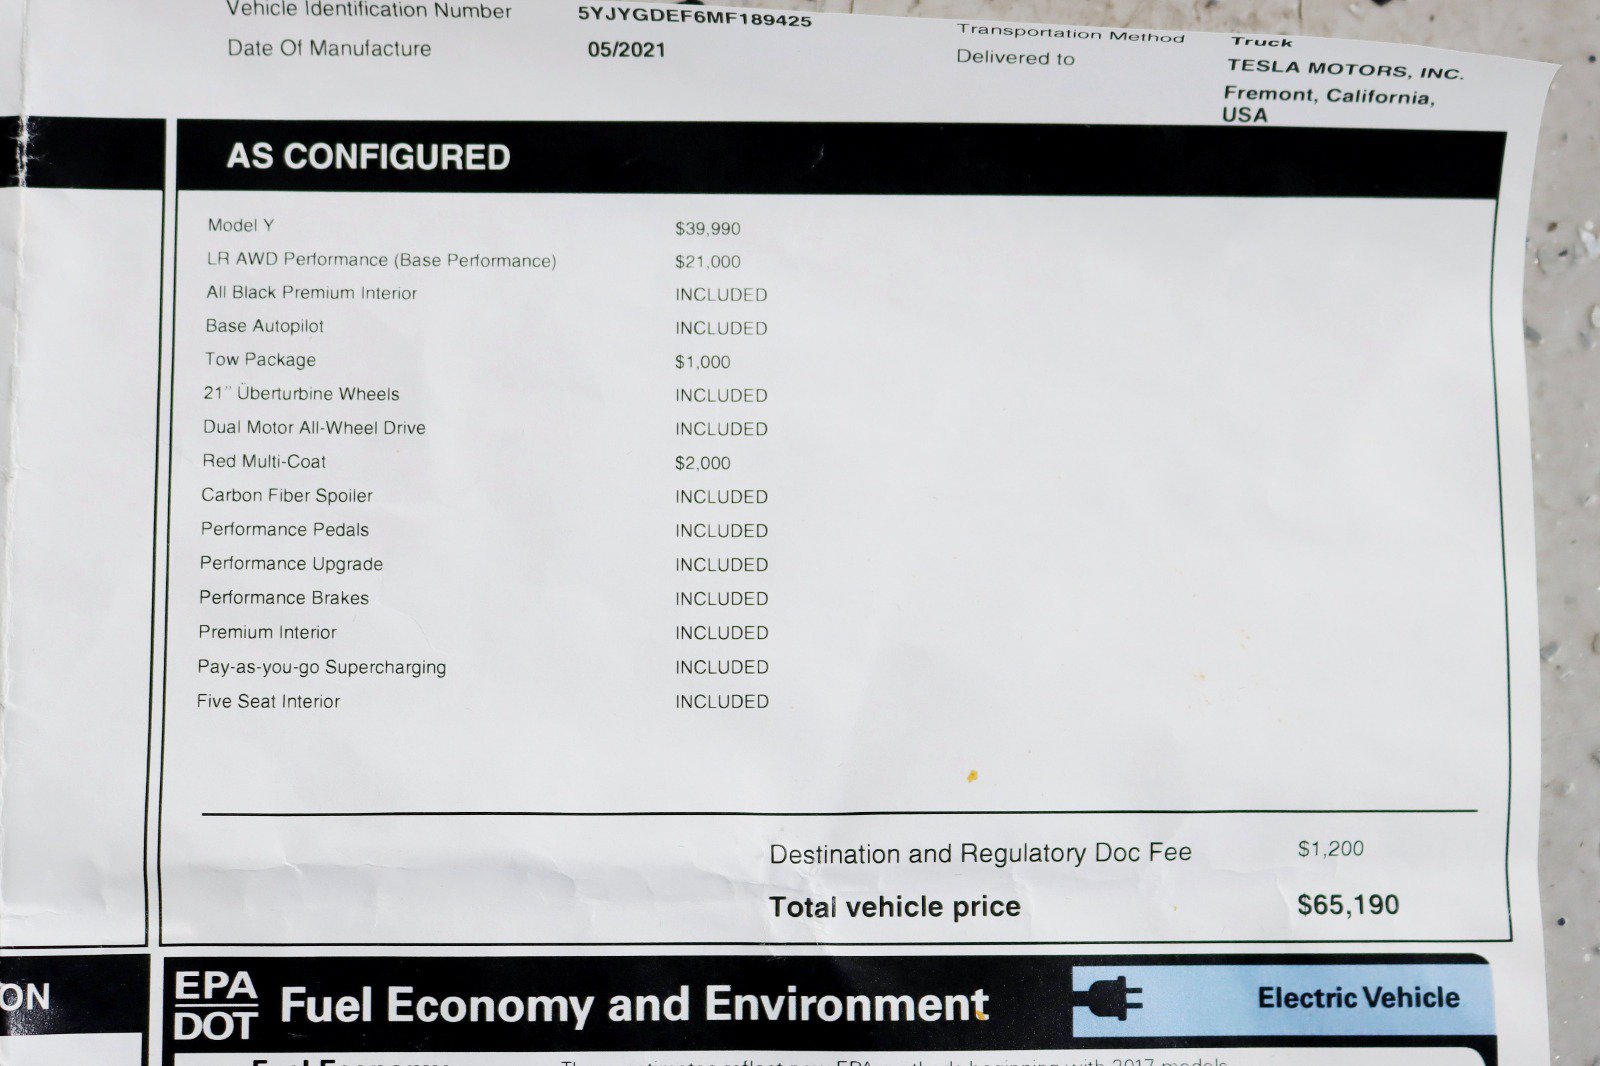Click 'Fremont, California,' address line
Screen dimensions: 1600x1066
(x=1329, y=95)
